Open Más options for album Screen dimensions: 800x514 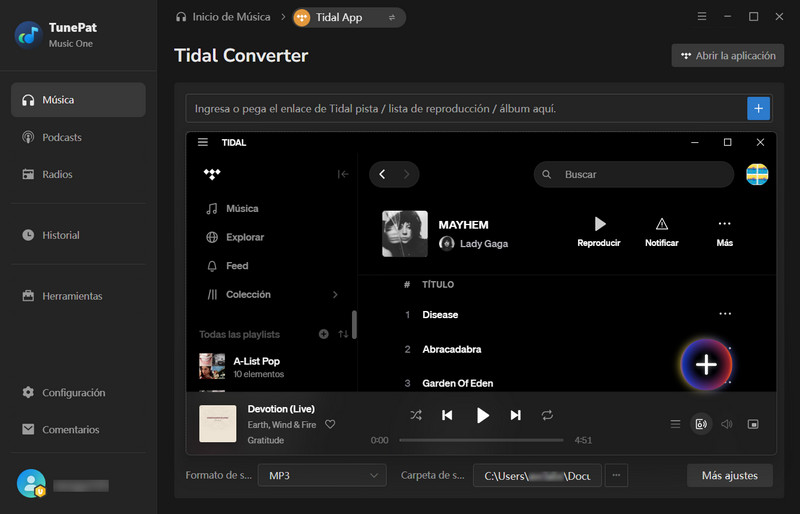[724, 232]
